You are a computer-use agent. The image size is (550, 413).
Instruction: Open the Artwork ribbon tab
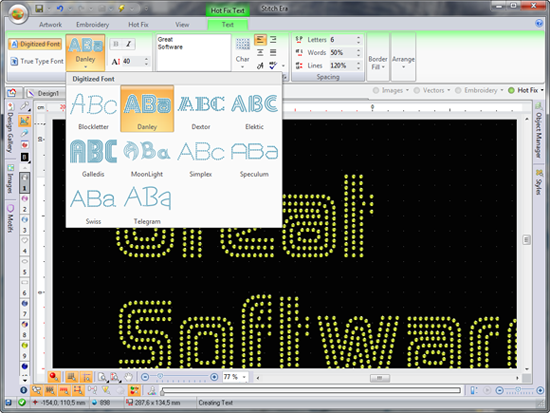point(51,25)
